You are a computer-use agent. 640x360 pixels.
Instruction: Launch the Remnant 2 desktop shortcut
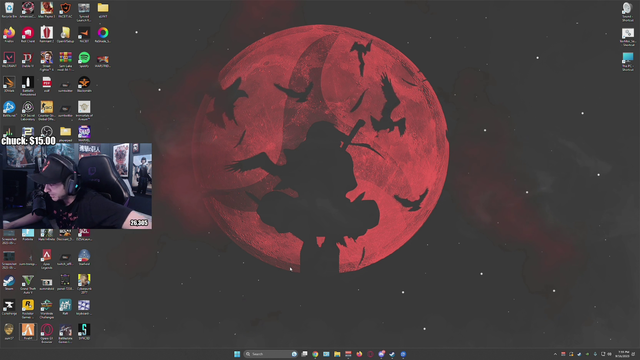click(47, 35)
